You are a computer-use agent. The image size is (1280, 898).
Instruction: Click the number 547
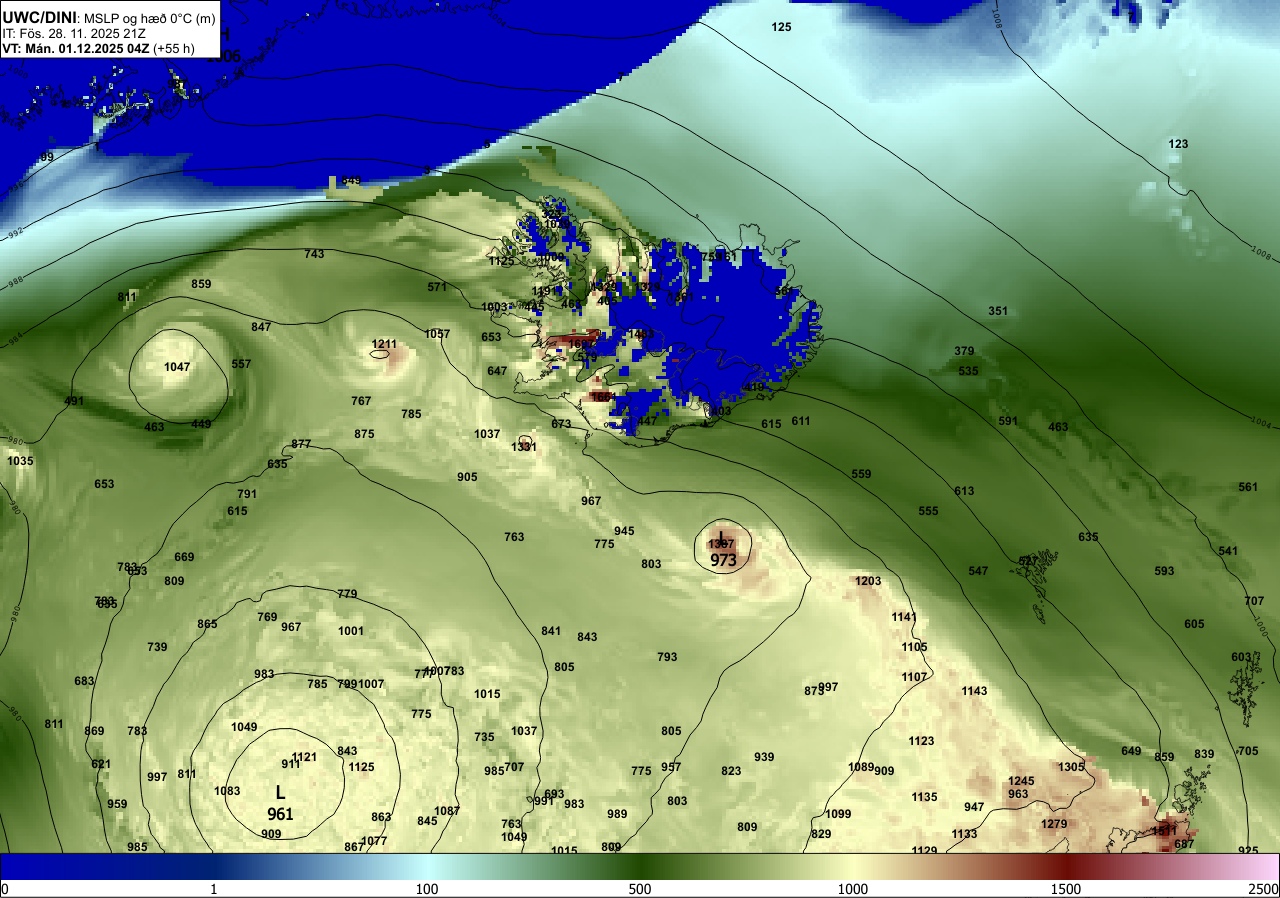point(978,571)
